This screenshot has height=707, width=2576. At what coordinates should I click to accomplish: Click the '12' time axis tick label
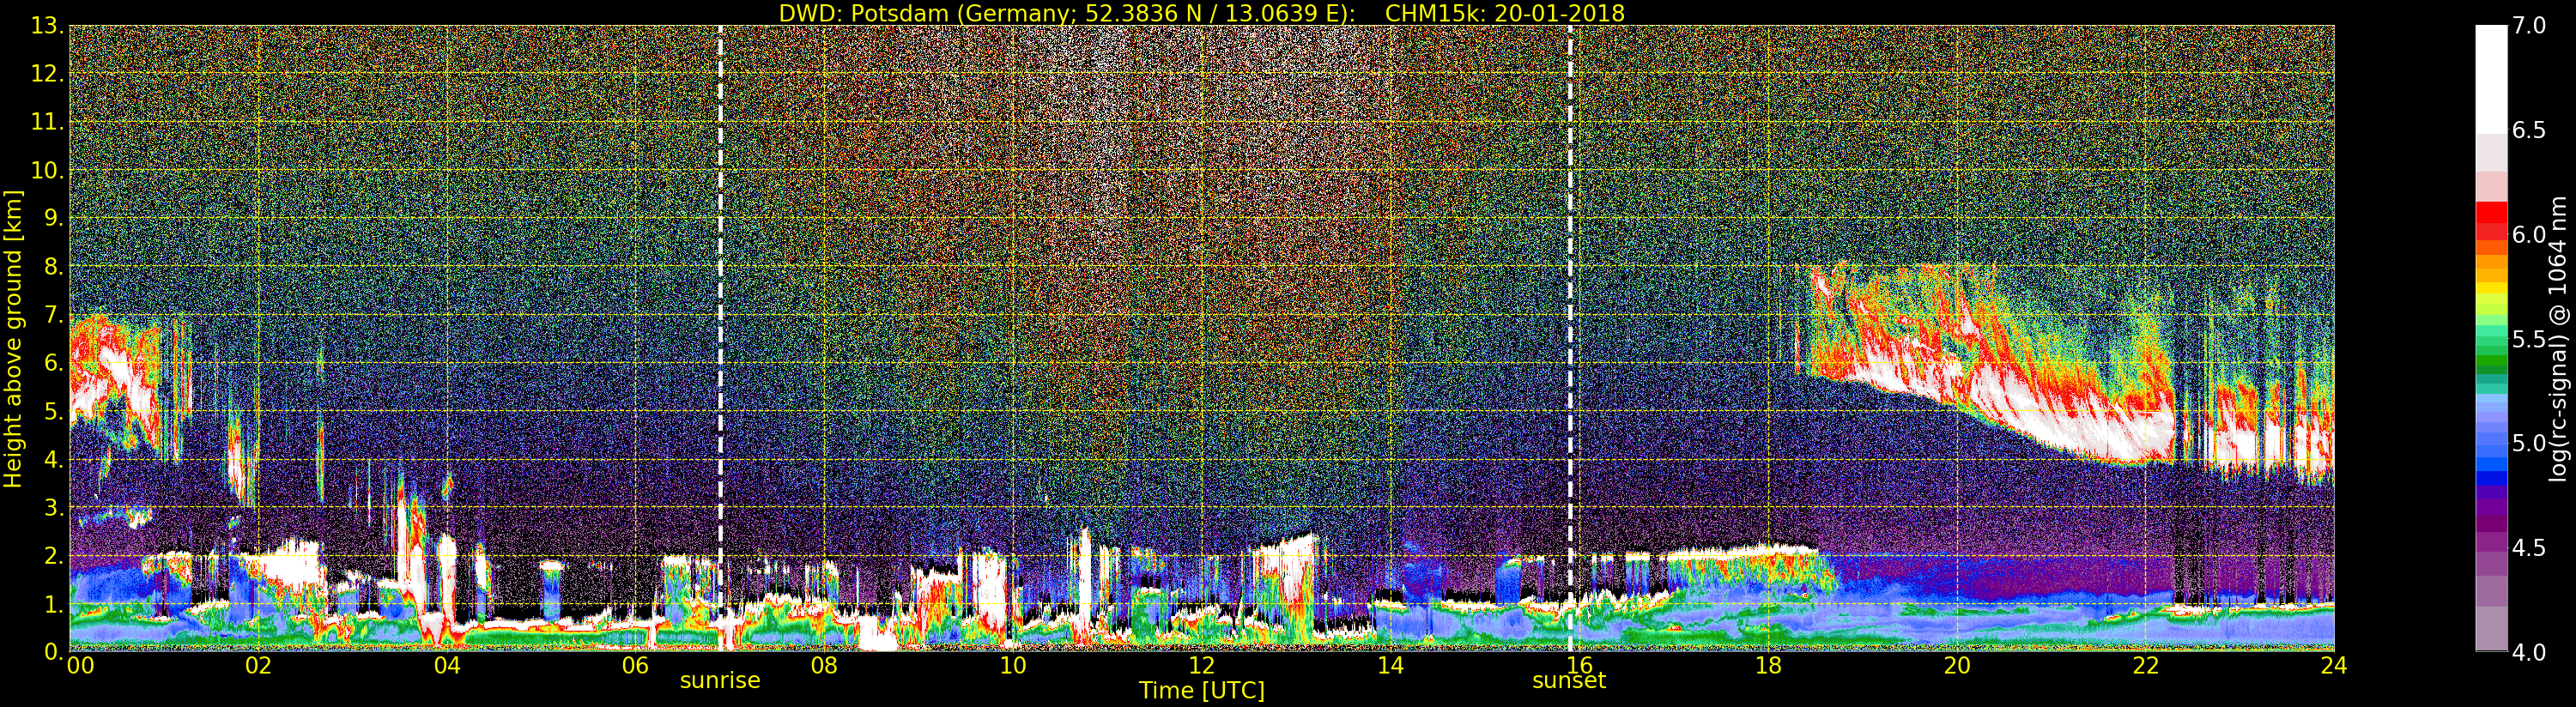(1202, 665)
